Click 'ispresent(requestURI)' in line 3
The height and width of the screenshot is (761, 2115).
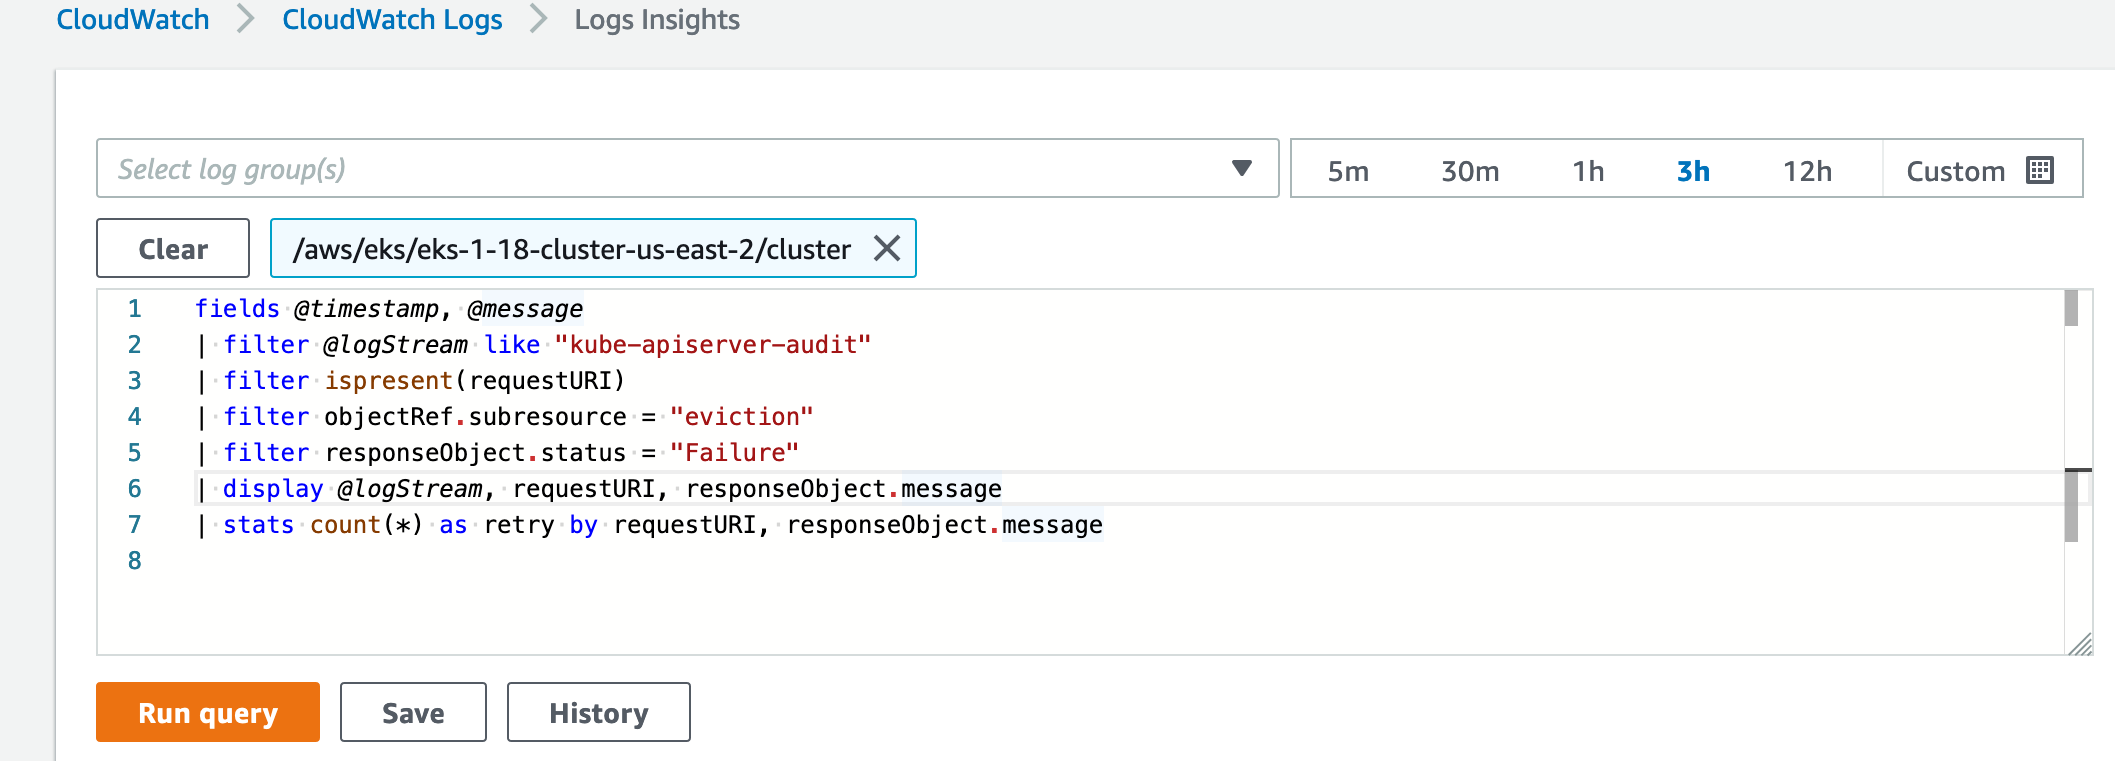[475, 380]
